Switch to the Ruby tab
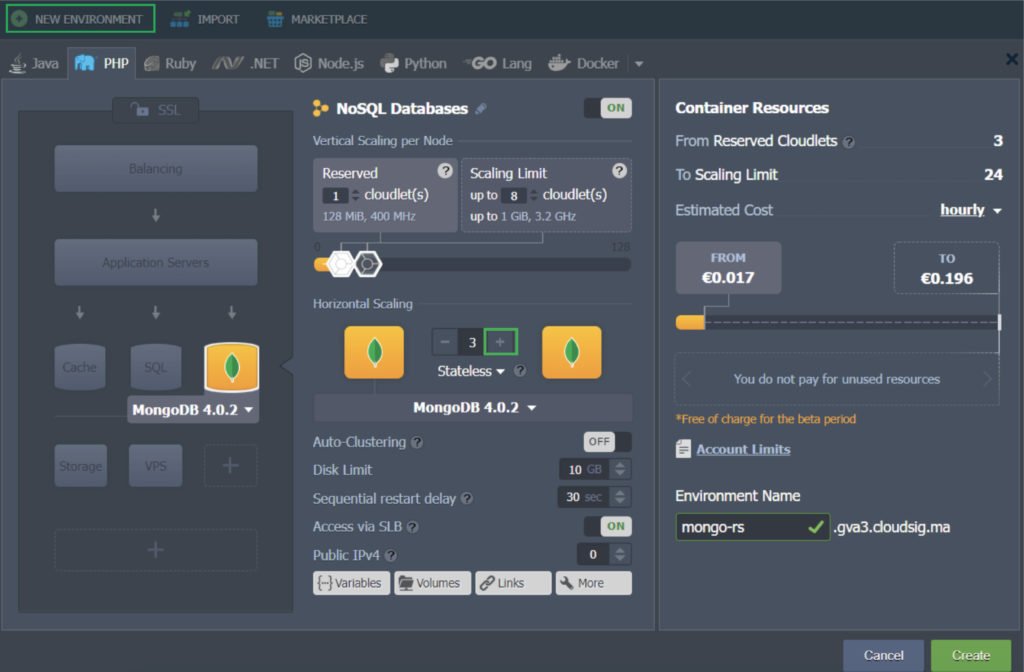 (170, 63)
